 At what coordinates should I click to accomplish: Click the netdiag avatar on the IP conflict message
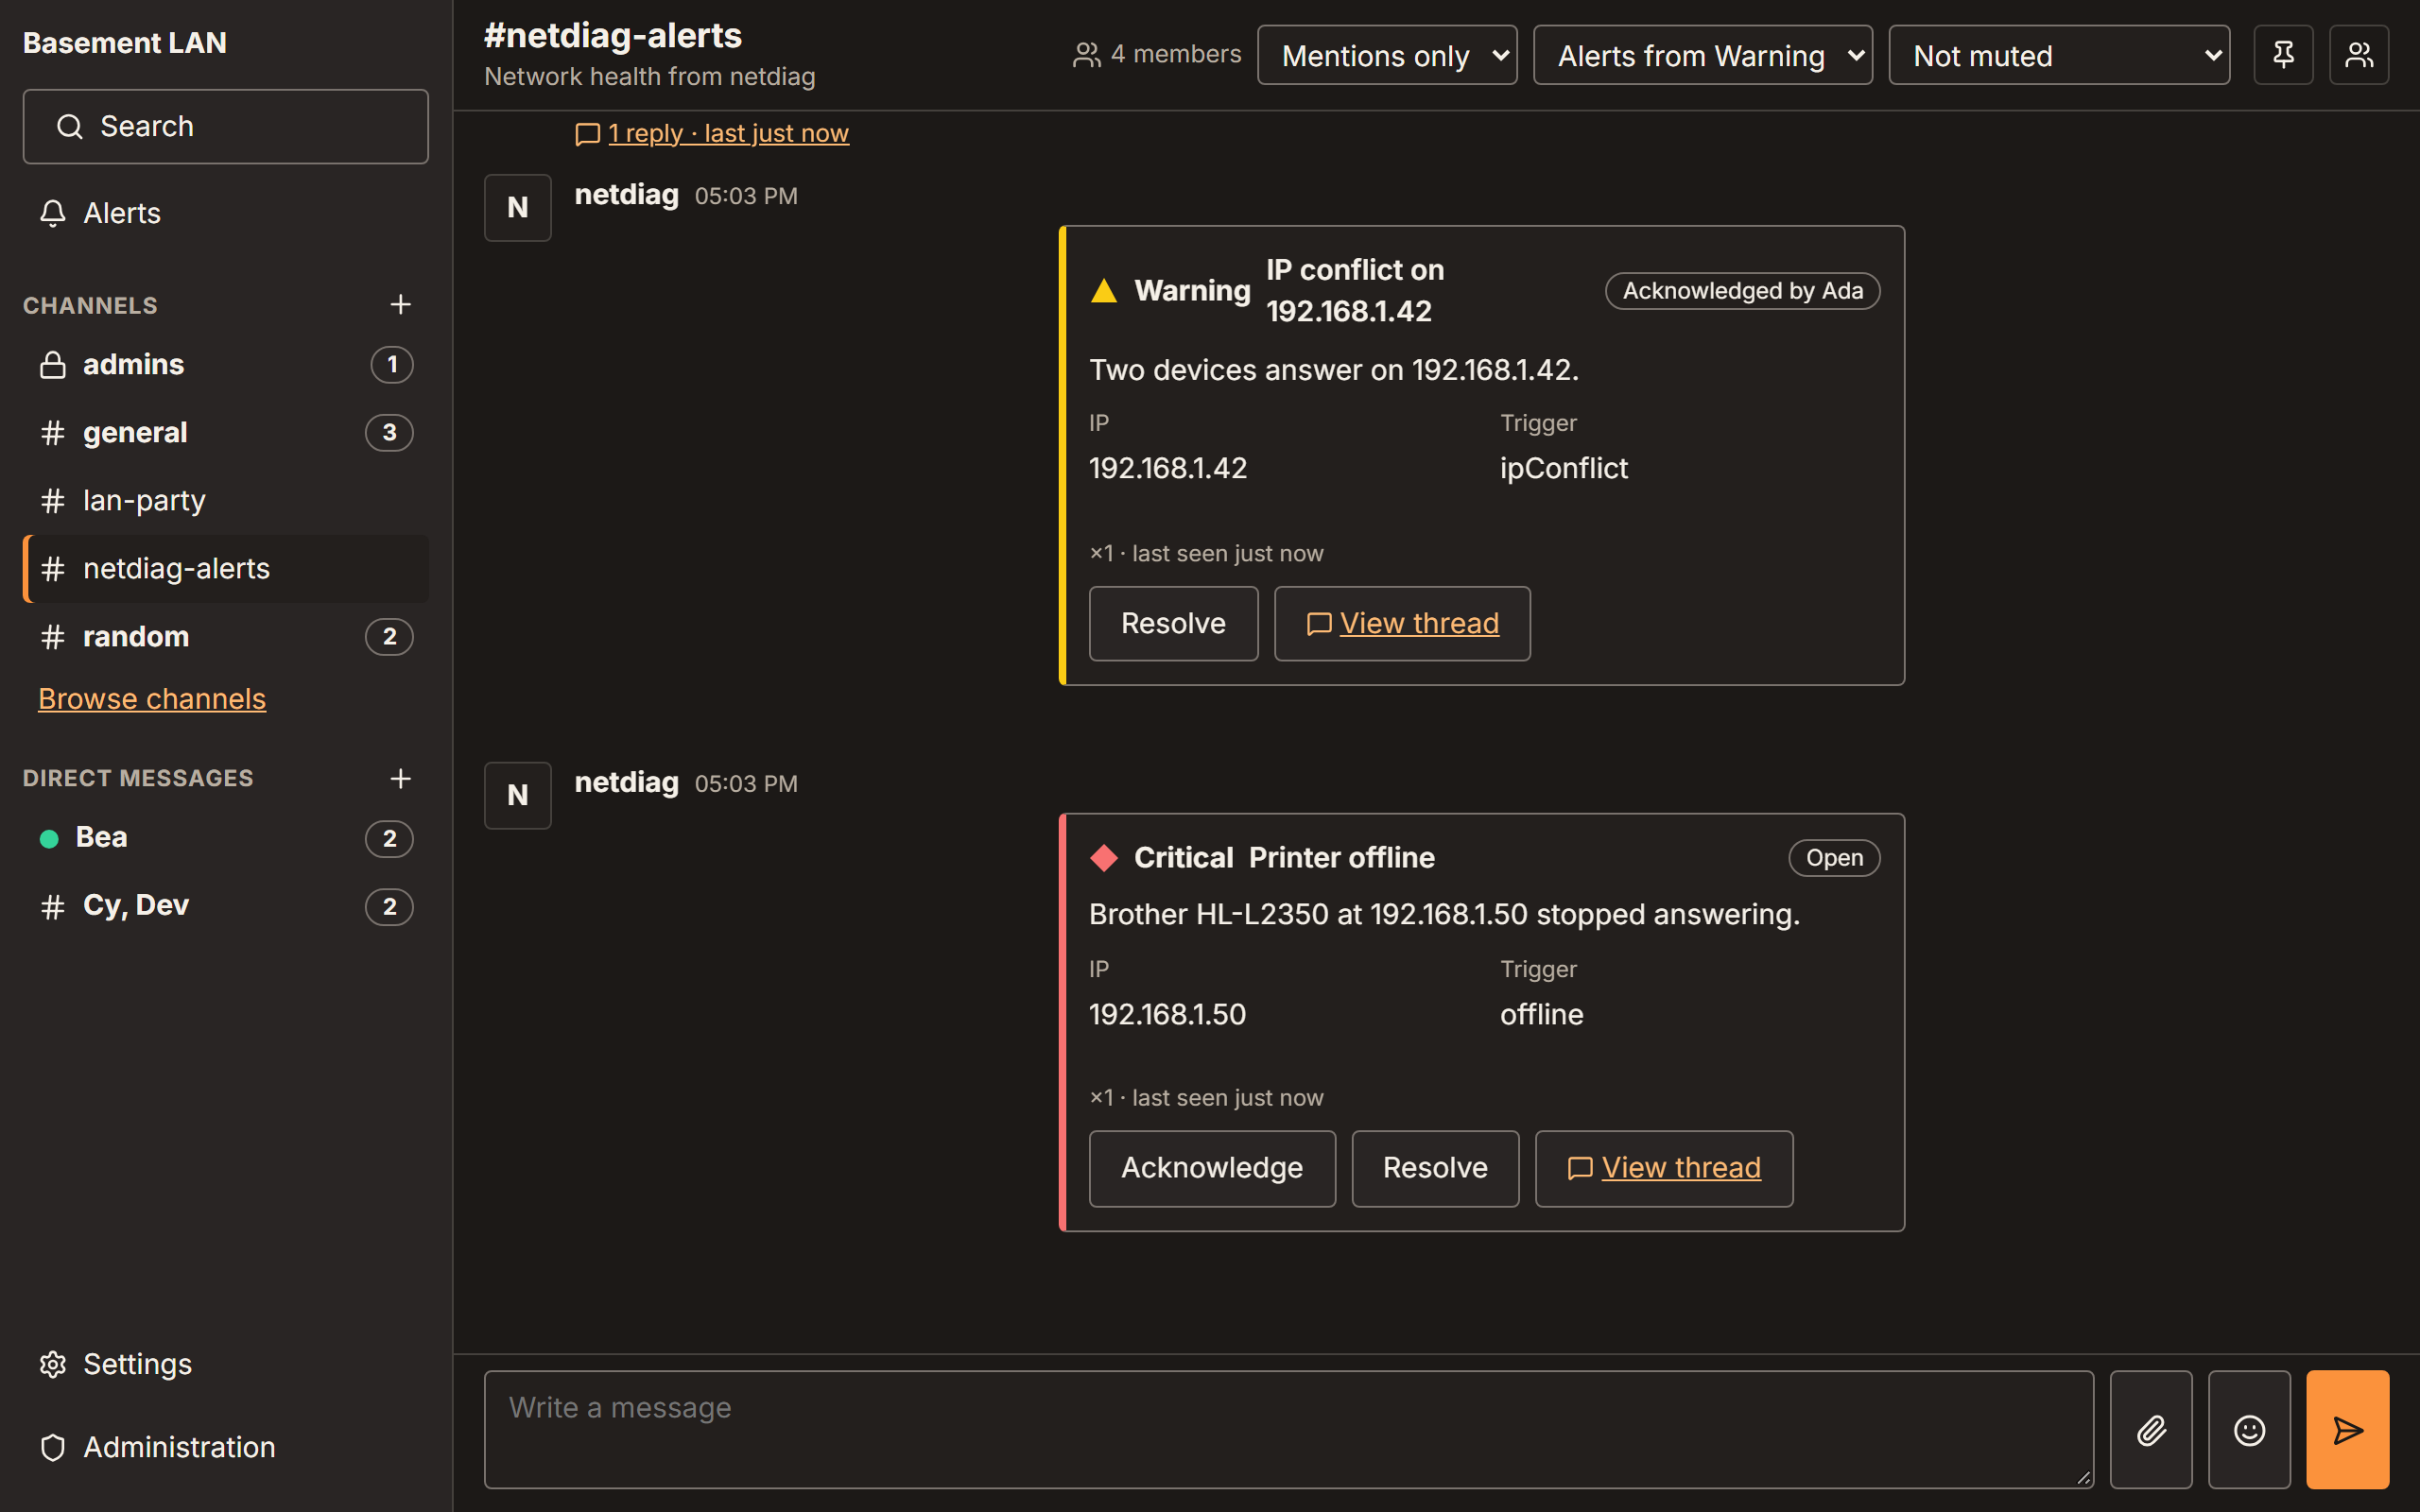pos(518,208)
